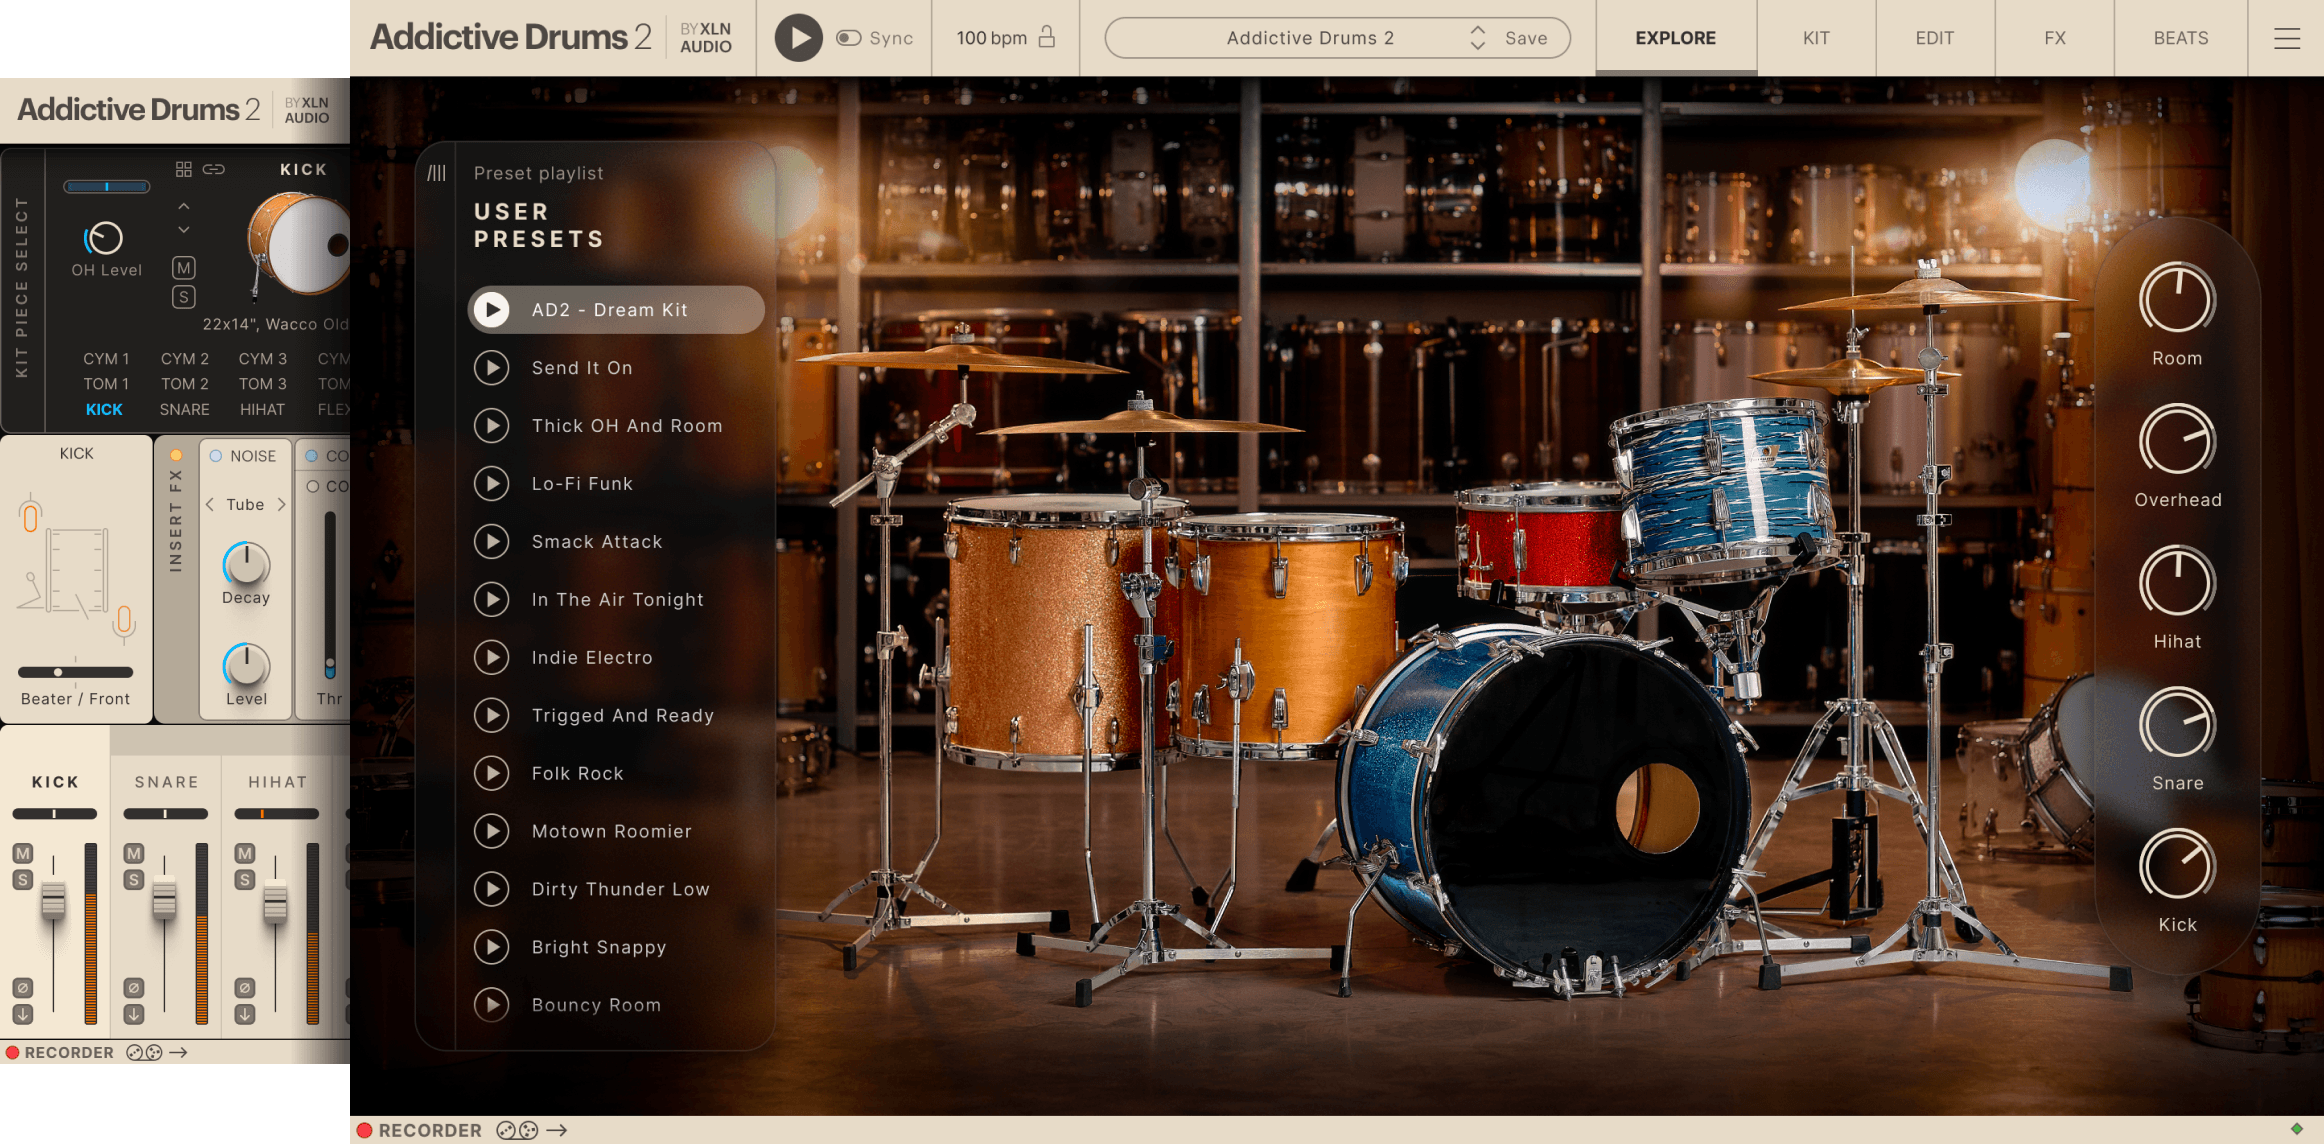
Task: Select the Bright Snappy preset name
Action: (x=598, y=947)
